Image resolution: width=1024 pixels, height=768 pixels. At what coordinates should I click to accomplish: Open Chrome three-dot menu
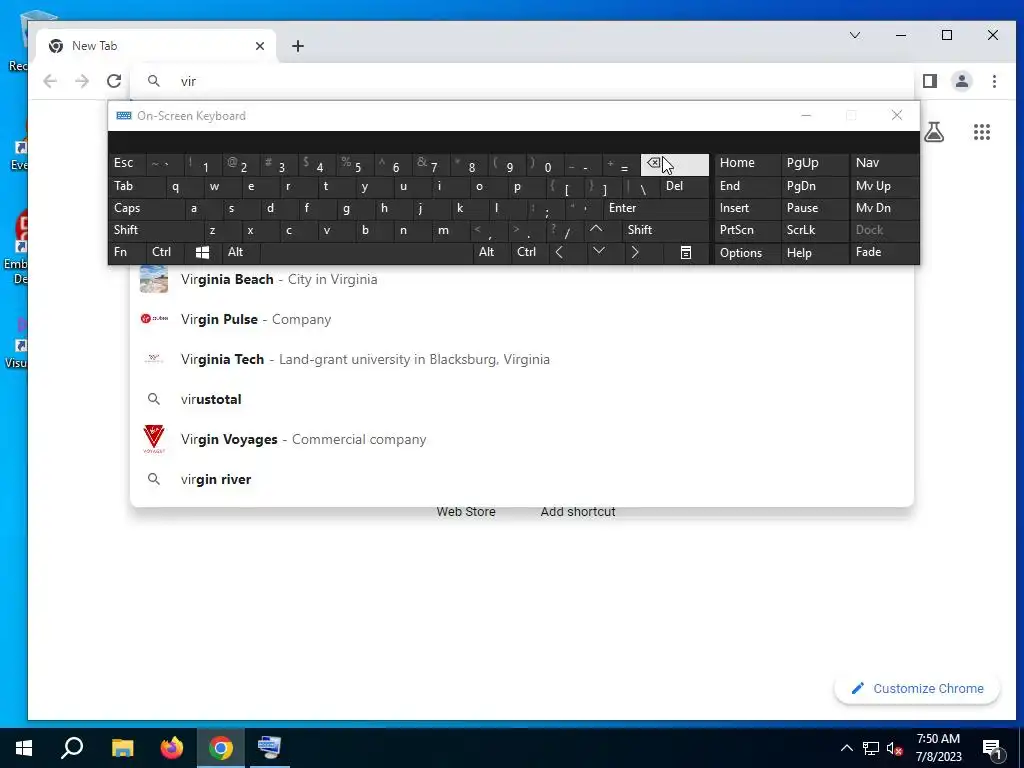(x=994, y=81)
